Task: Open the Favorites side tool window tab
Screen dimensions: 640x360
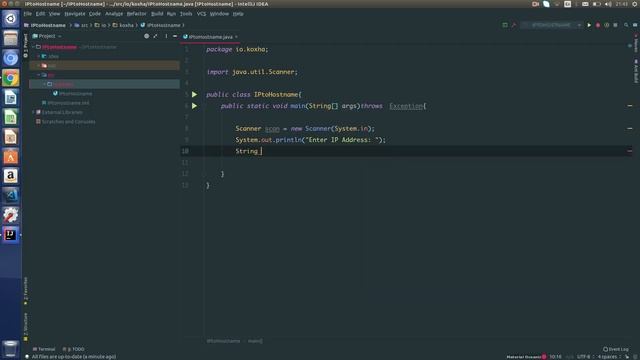Action: [25, 291]
